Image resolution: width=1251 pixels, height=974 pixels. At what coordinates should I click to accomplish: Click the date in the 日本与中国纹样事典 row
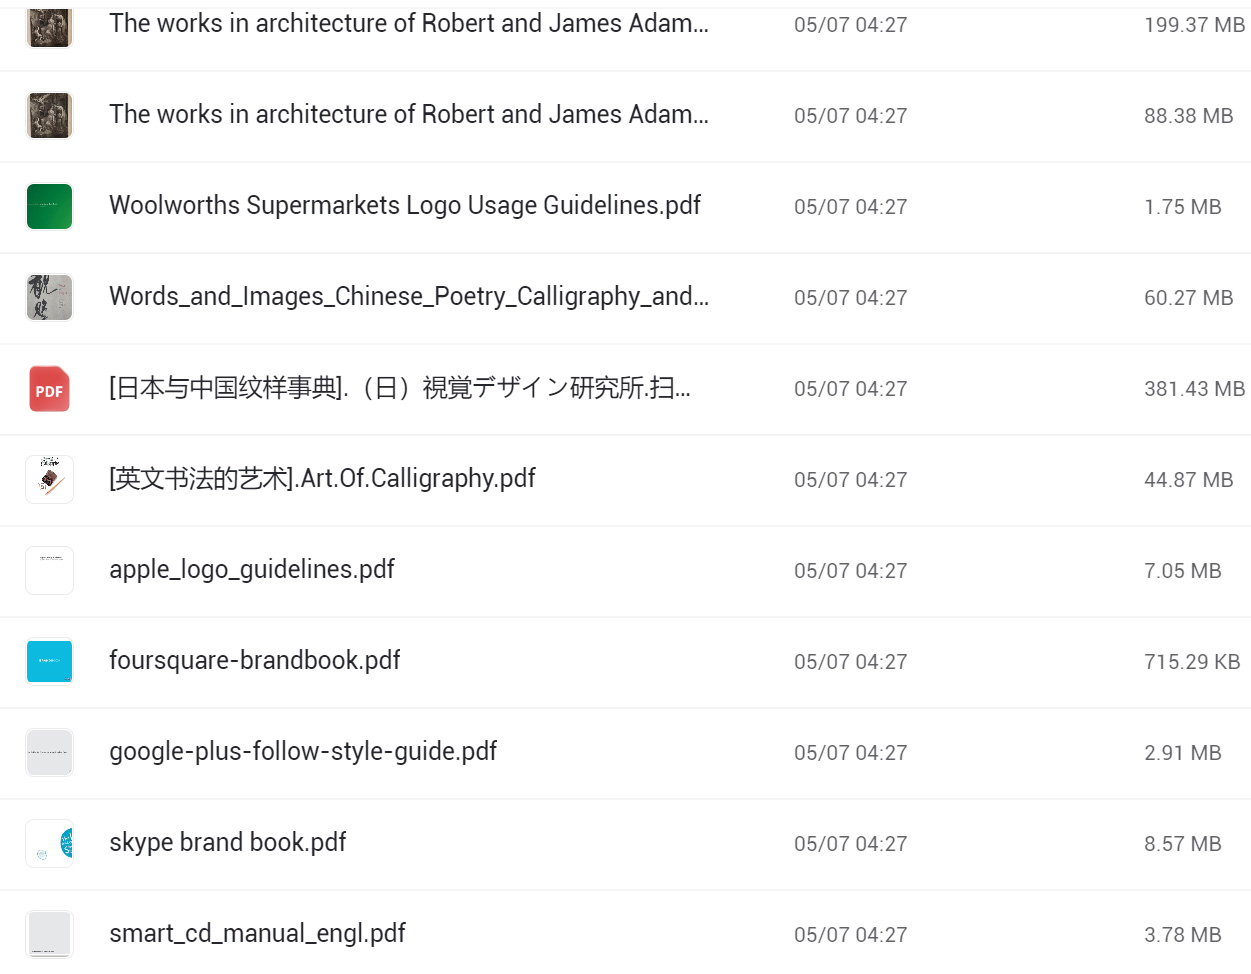pos(850,389)
